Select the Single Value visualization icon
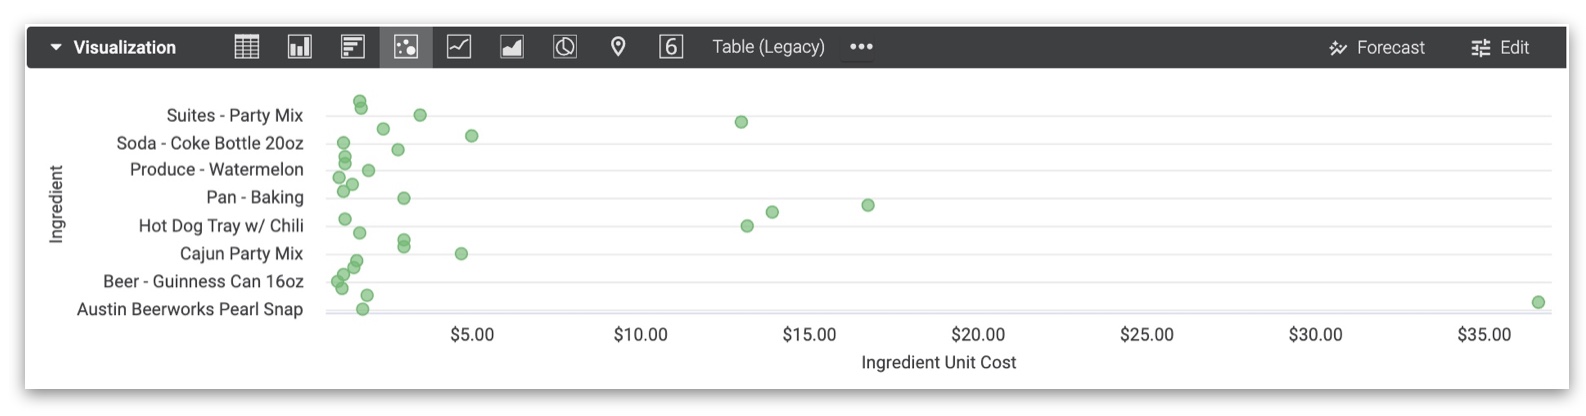Viewport: 1586px width, 416px height. pyautogui.click(x=671, y=47)
